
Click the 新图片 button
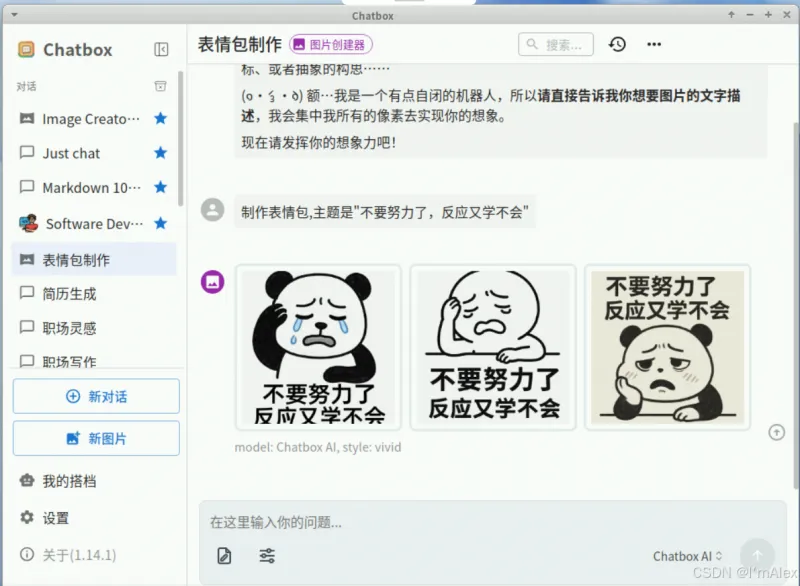[96, 438]
